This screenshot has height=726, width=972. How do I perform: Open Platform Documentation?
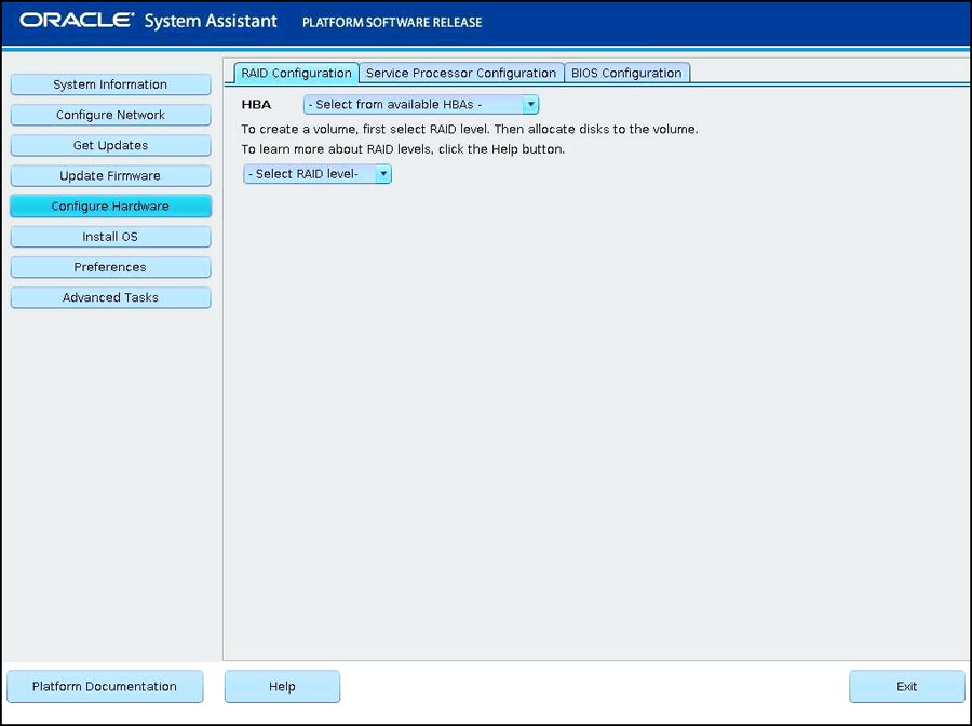[105, 686]
